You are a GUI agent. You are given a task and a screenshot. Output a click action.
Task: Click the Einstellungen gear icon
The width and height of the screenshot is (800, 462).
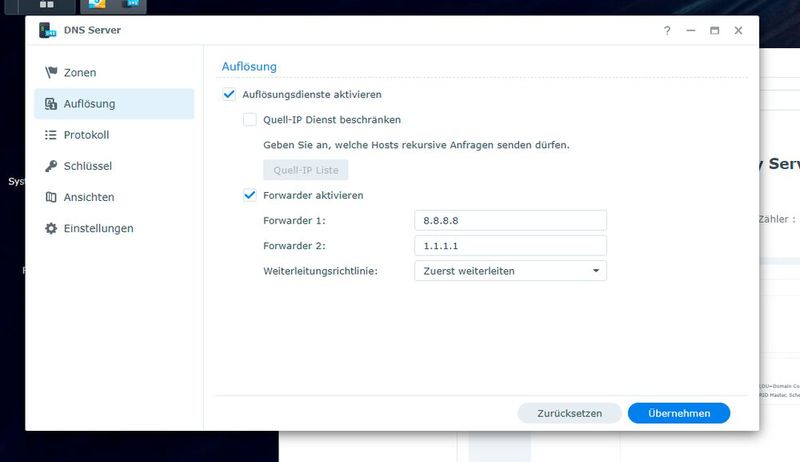pyautogui.click(x=51, y=228)
